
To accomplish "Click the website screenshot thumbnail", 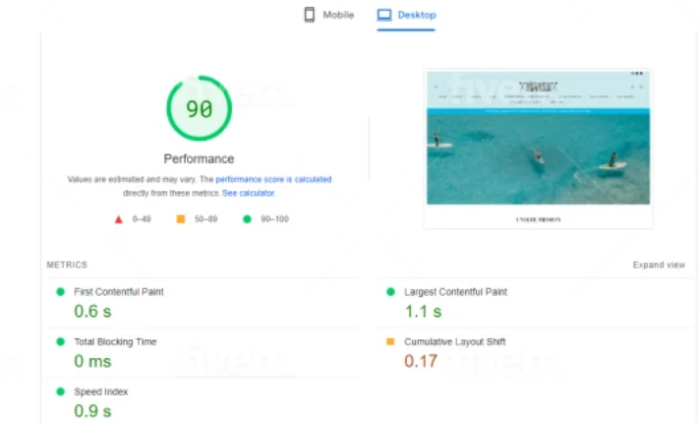I will (x=538, y=149).
